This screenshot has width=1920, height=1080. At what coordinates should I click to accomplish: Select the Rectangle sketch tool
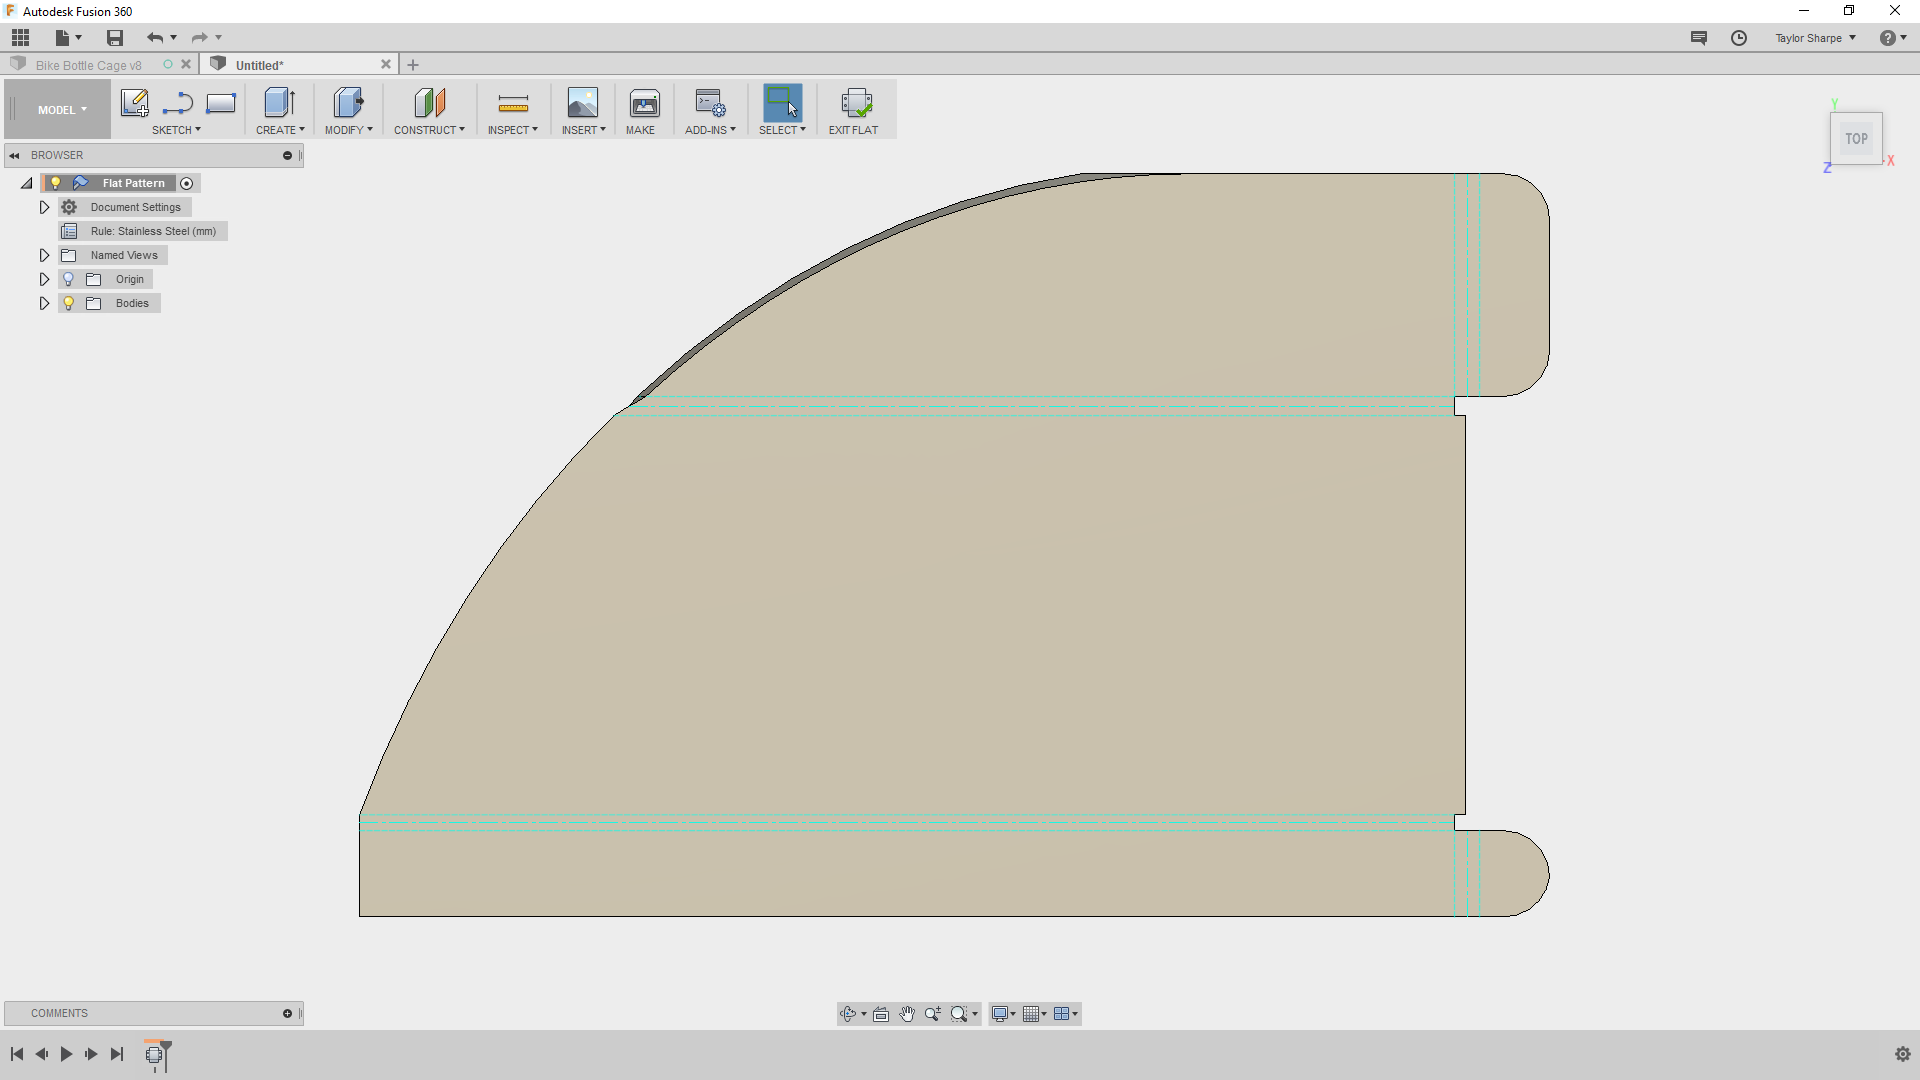pos(221,103)
